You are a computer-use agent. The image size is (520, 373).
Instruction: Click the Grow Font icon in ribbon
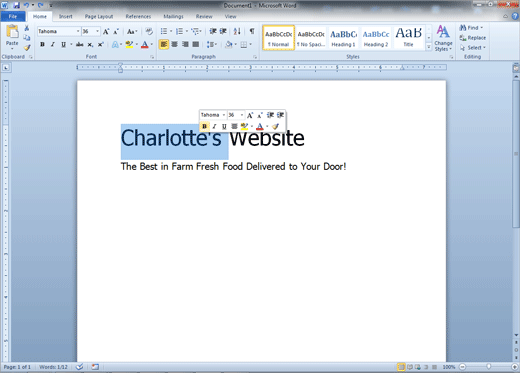coord(106,32)
